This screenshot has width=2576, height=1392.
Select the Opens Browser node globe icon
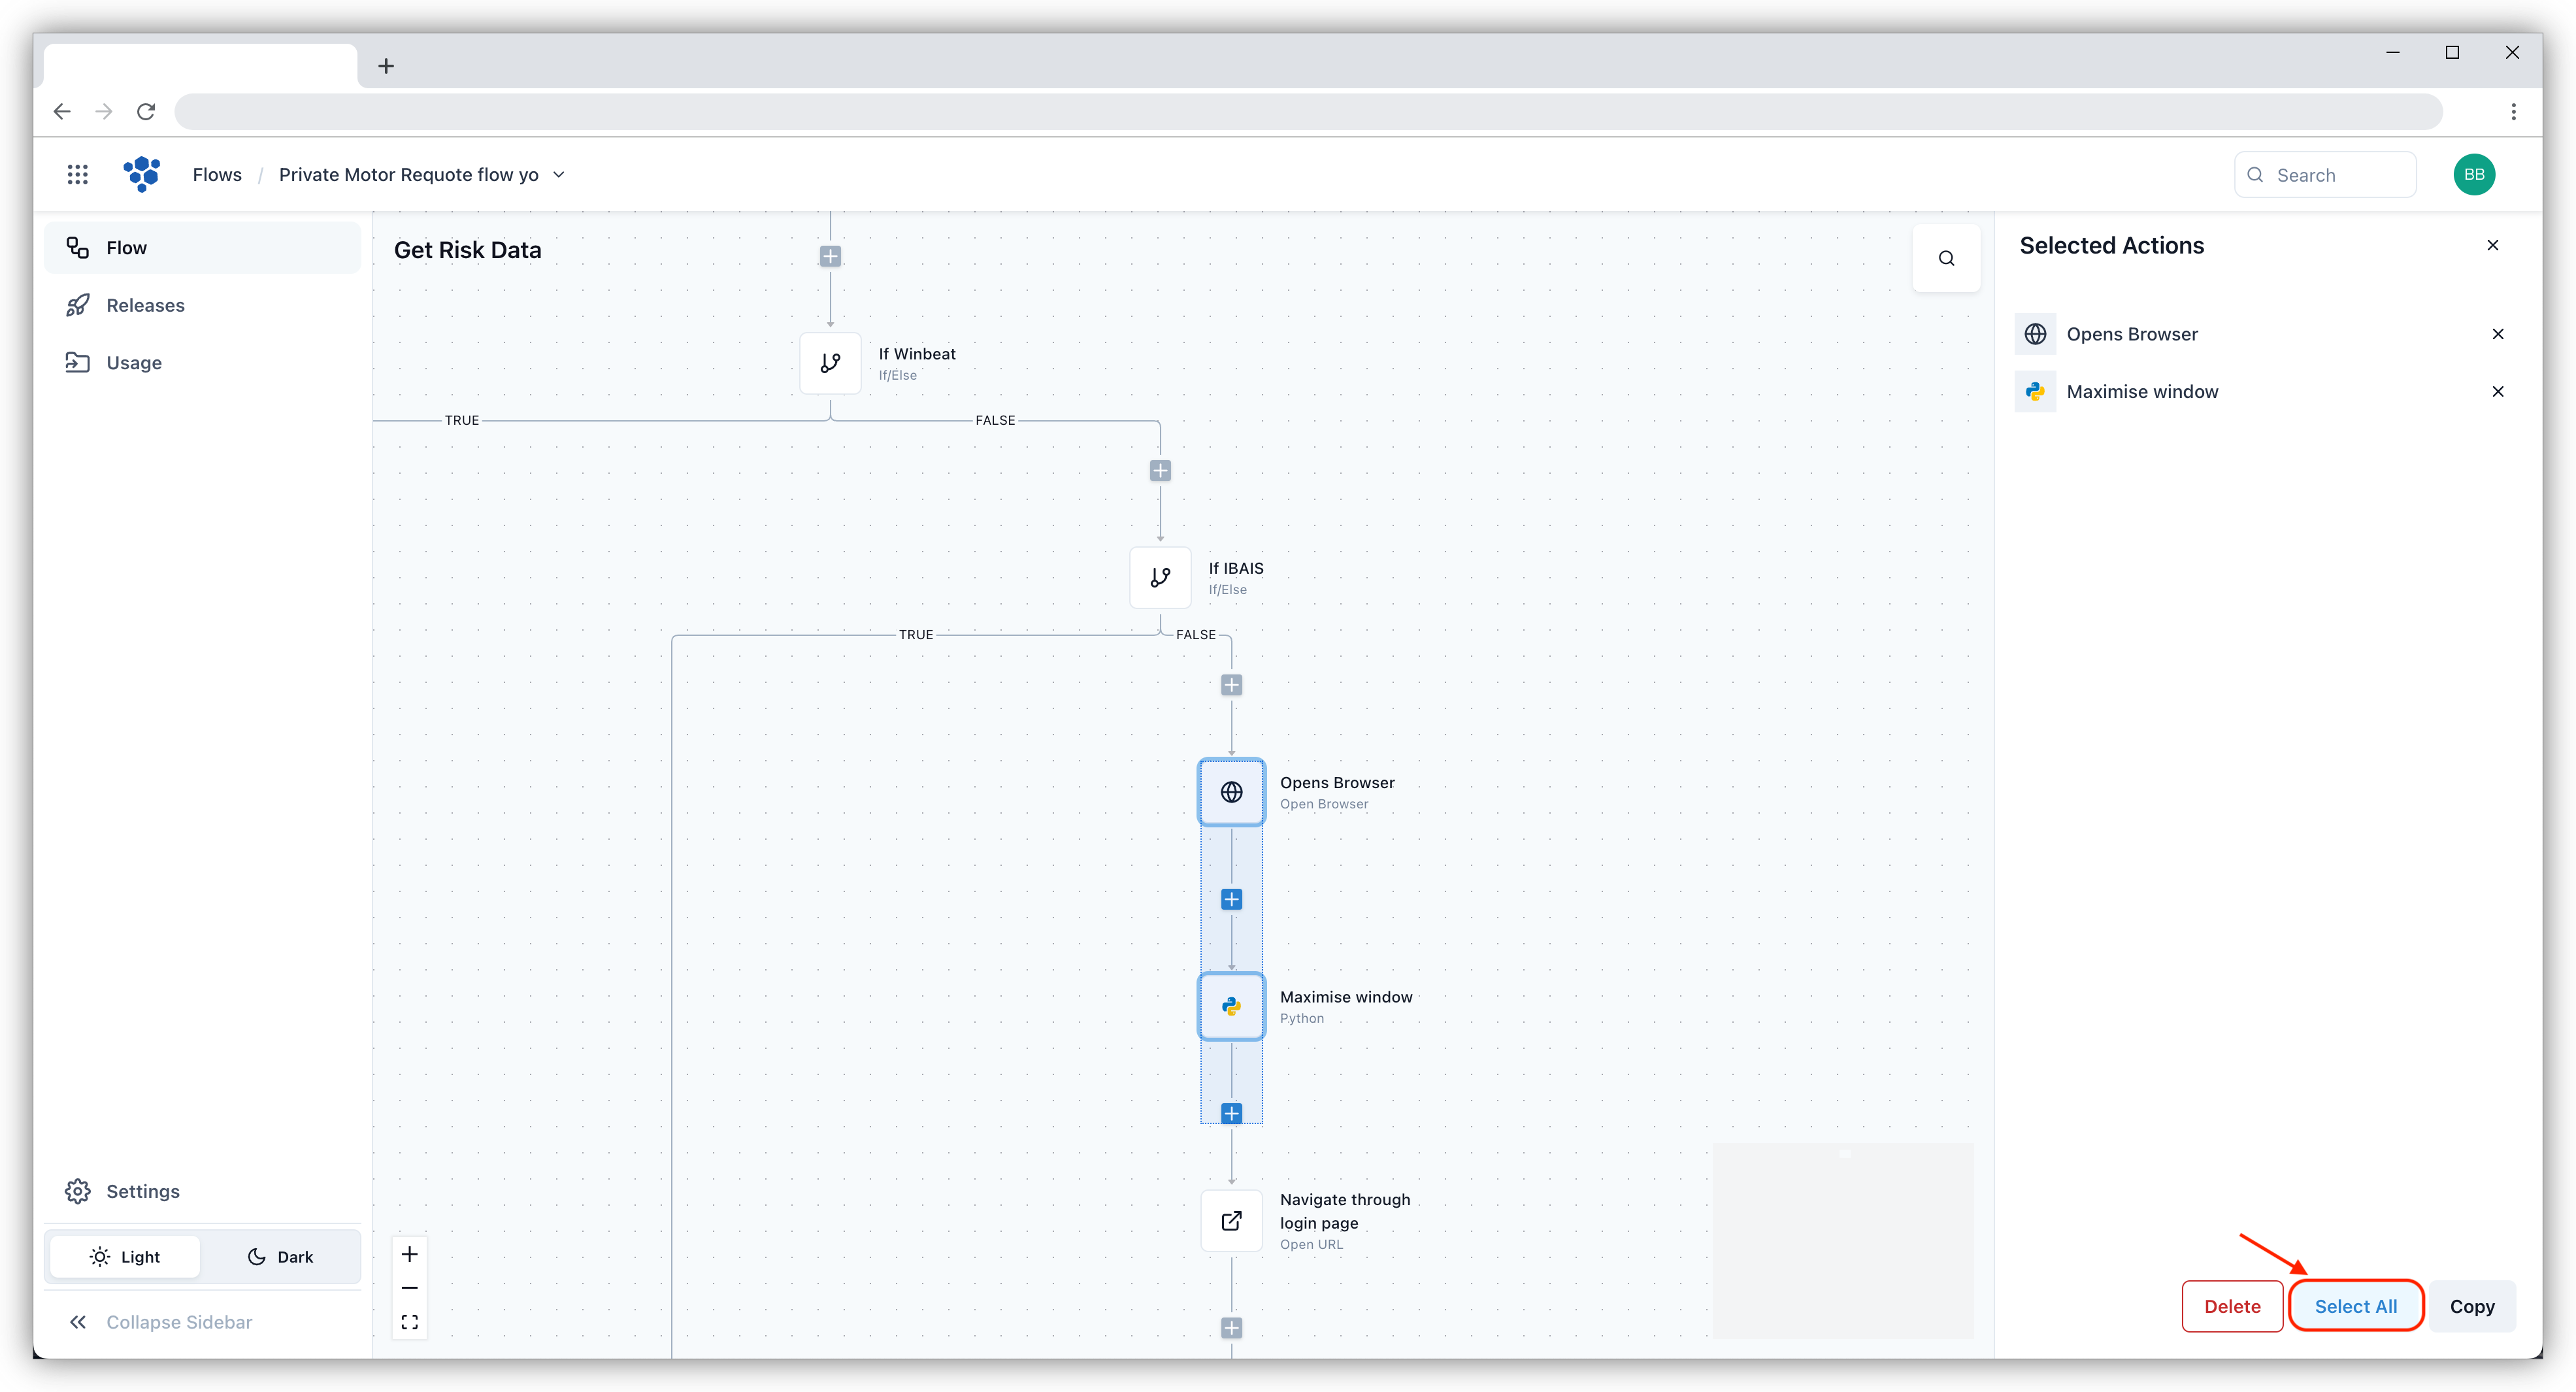(x=1231, y=792)
